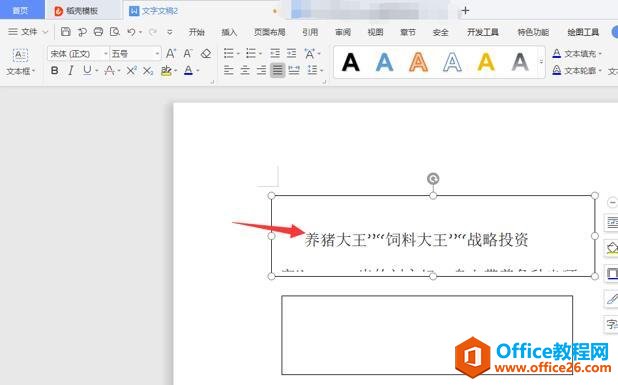Toggle justified alignment
618x385 pixels.
(x=277, y=71)
